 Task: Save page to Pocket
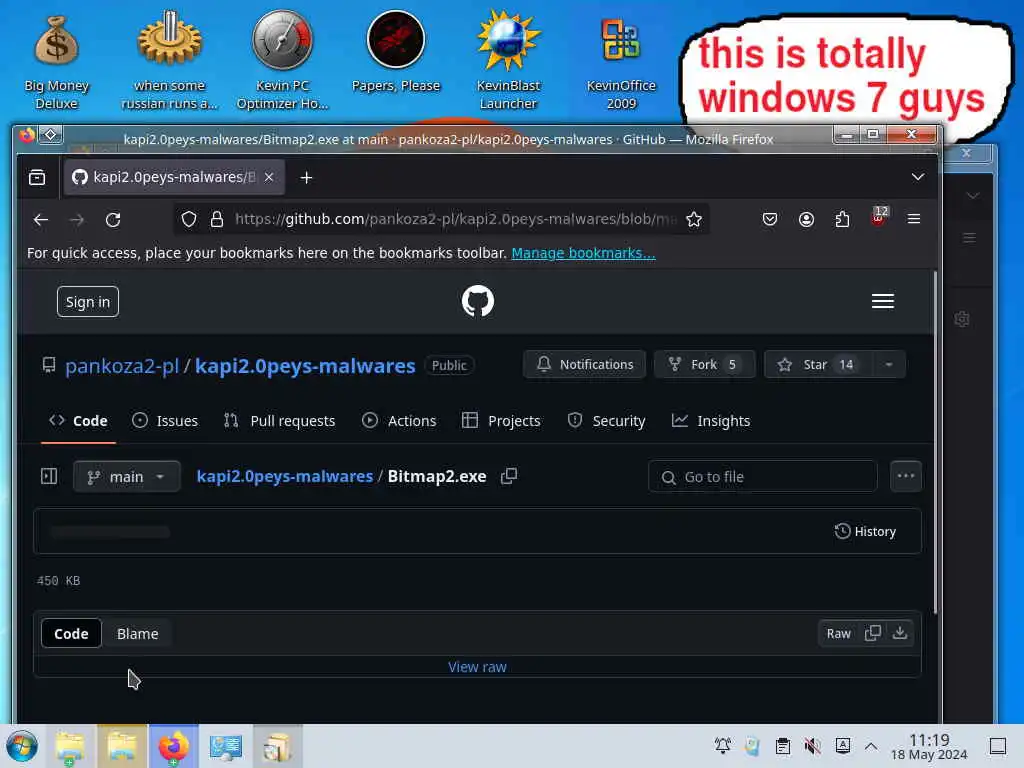(770, 219)
